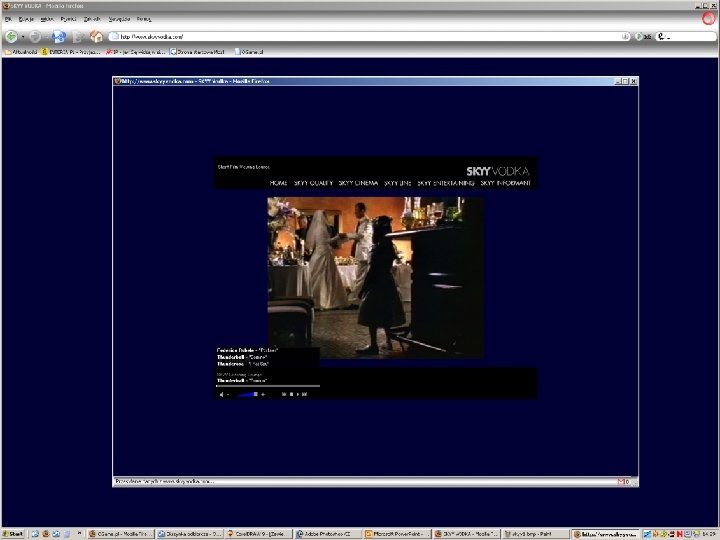The image size is (720, 540).
Task: Open the SKYY CINEMA section
Action: tap(358, 183)
